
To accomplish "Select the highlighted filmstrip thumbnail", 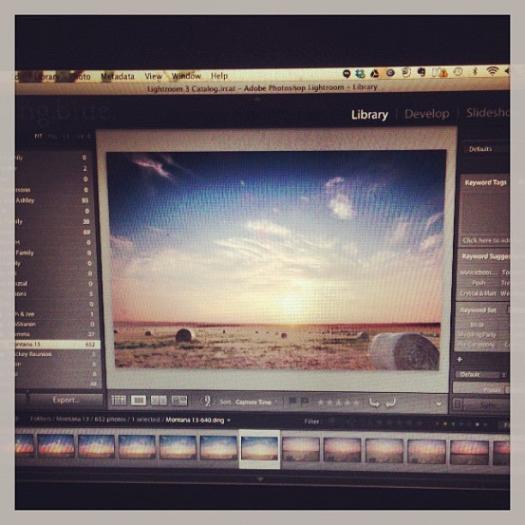I will (259, 449).
